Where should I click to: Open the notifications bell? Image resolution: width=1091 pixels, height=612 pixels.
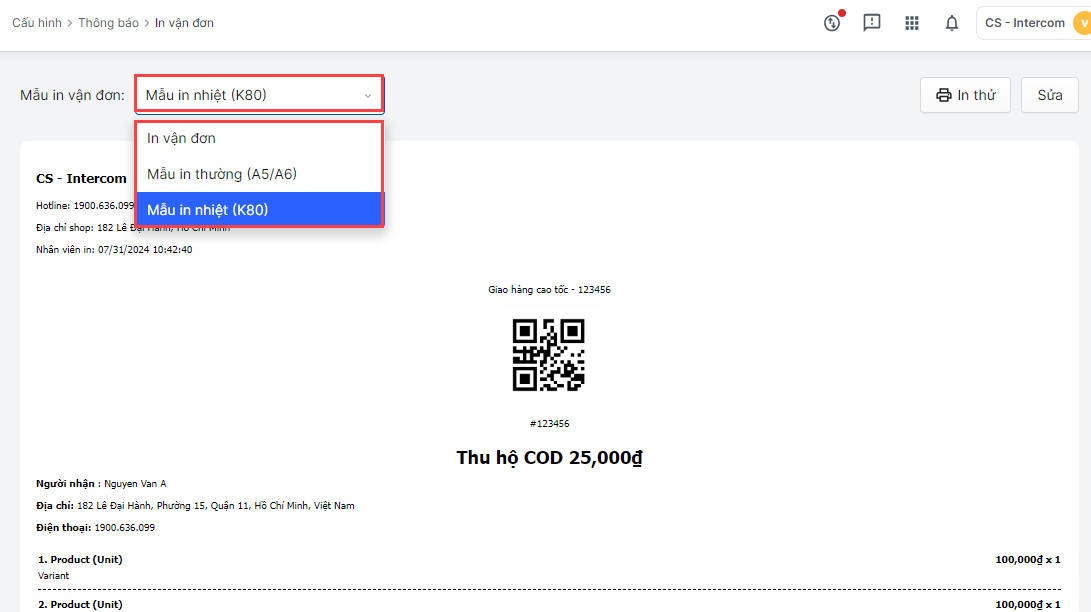tap(951, 23)
